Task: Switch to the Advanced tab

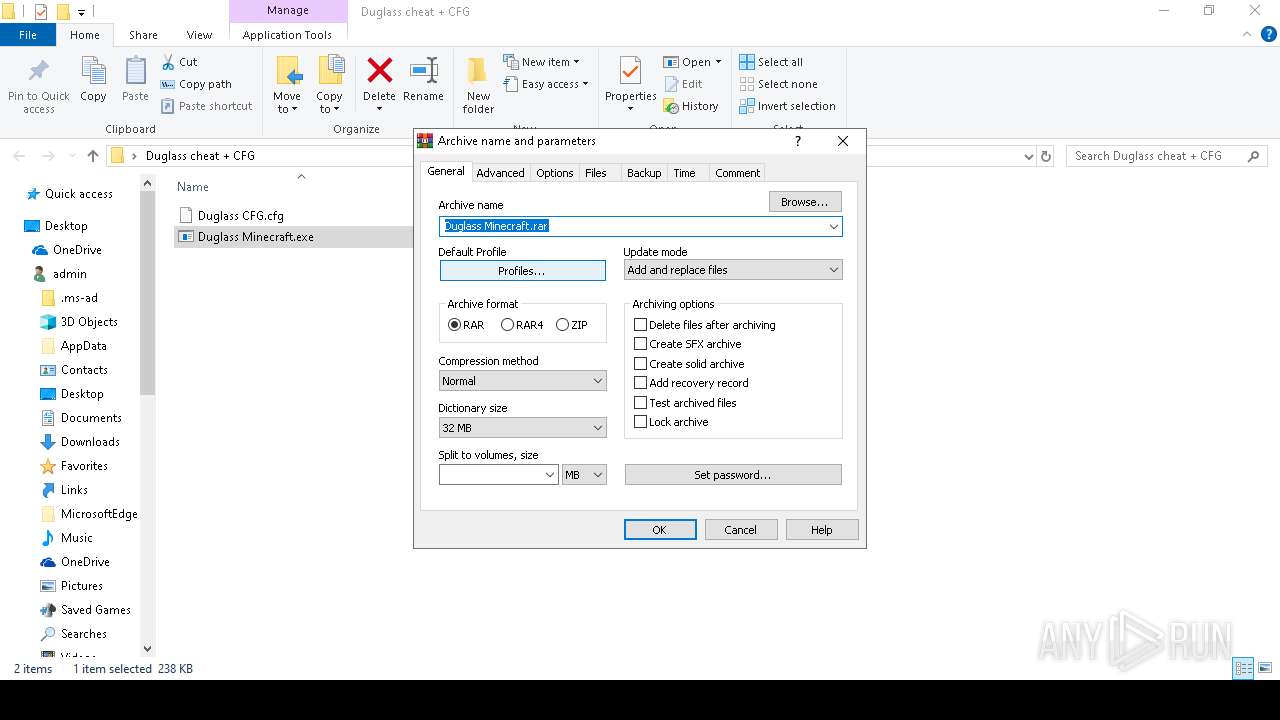Action: coord(500,173)
